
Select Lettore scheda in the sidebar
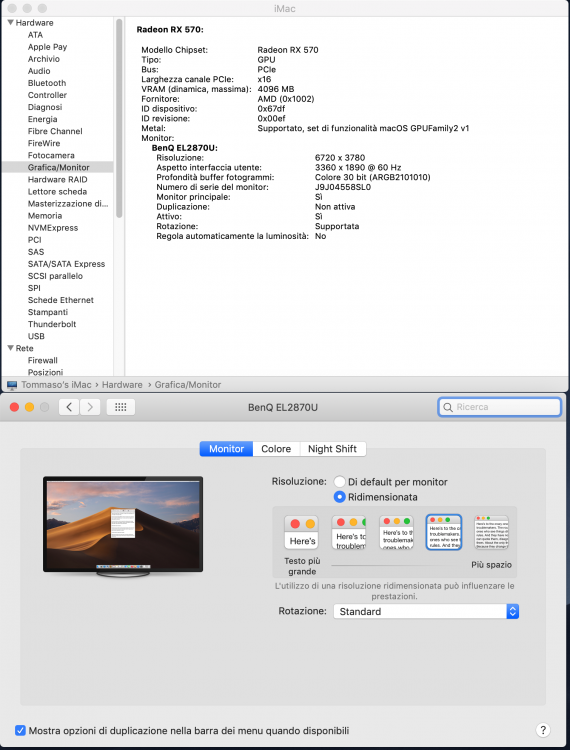(57, 192)
